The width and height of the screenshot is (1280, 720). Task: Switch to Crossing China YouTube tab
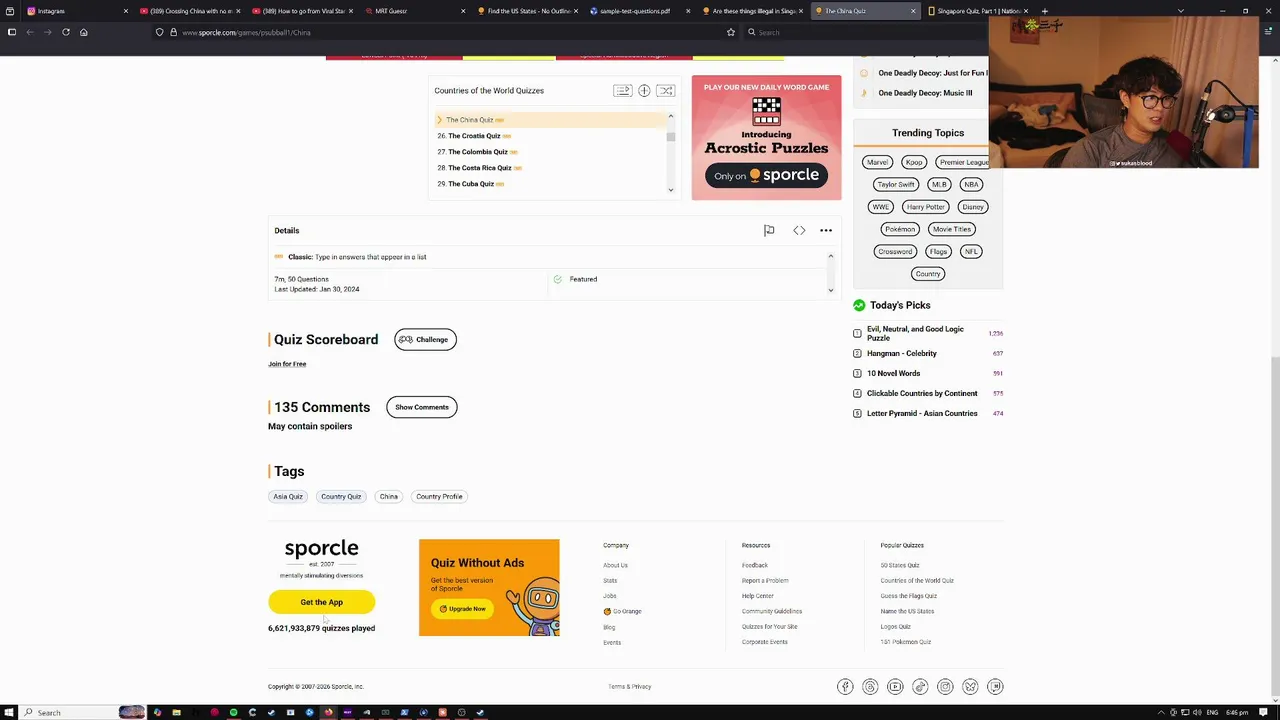pos(188,11)
